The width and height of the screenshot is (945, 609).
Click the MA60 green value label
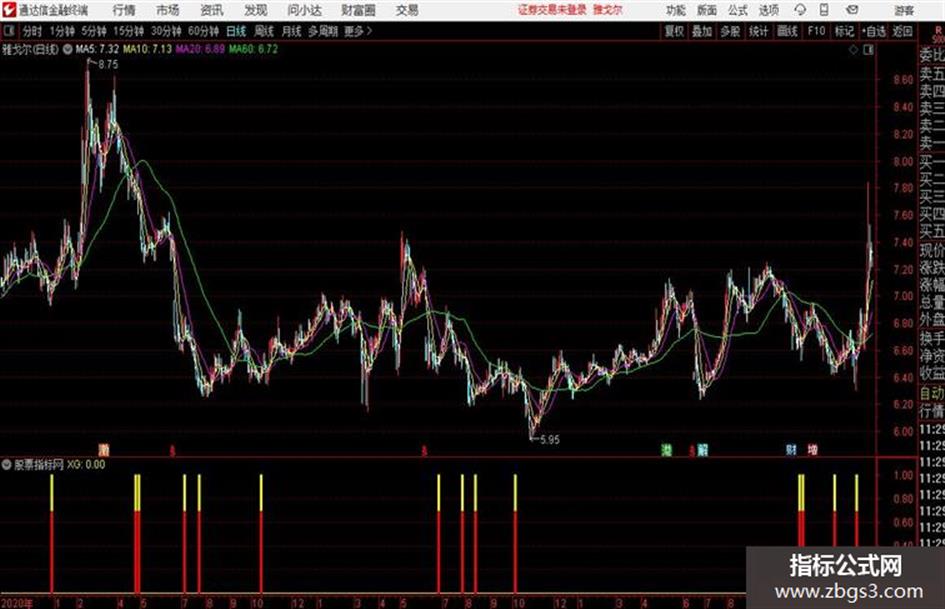click(x=253, y=49)
